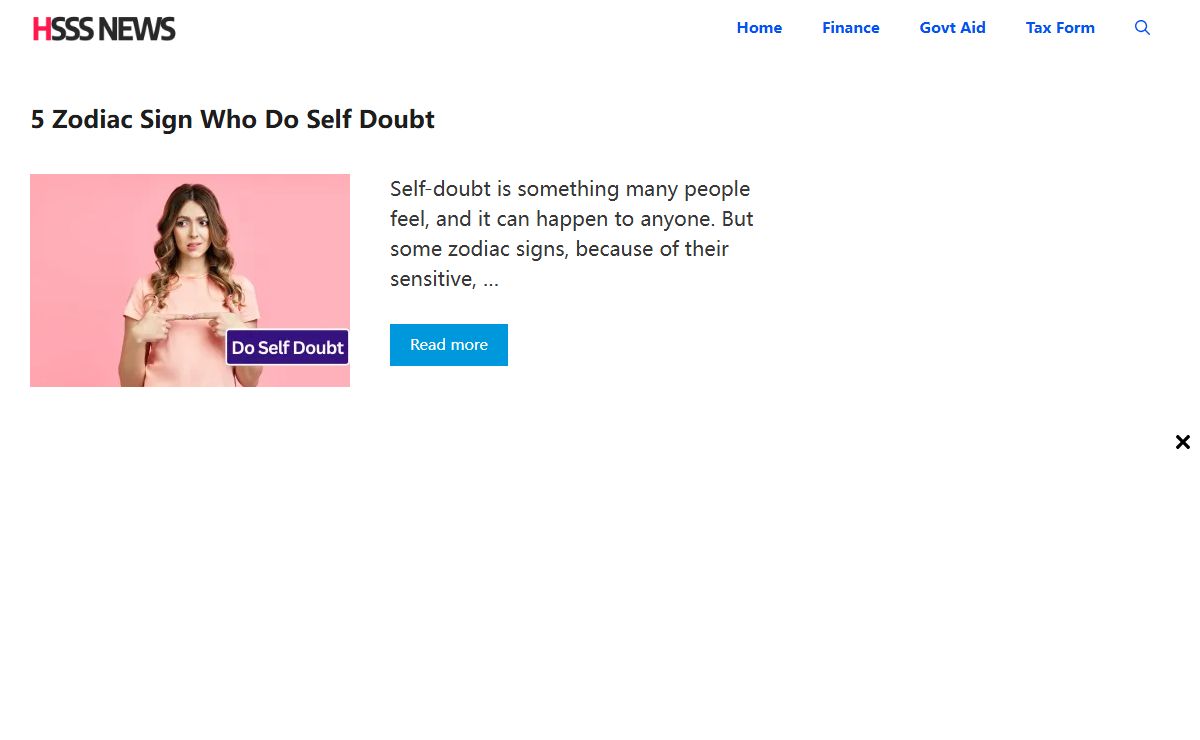Open the 5 Zodiac Sign Who Do Self Doubt headline
1200x740 pixels.
coord(233,120)
